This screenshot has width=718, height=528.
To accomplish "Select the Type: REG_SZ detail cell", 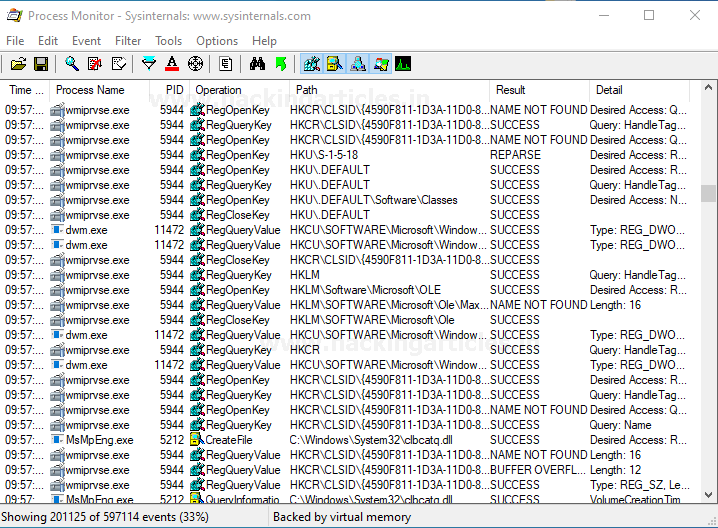I will coord(640,485).
